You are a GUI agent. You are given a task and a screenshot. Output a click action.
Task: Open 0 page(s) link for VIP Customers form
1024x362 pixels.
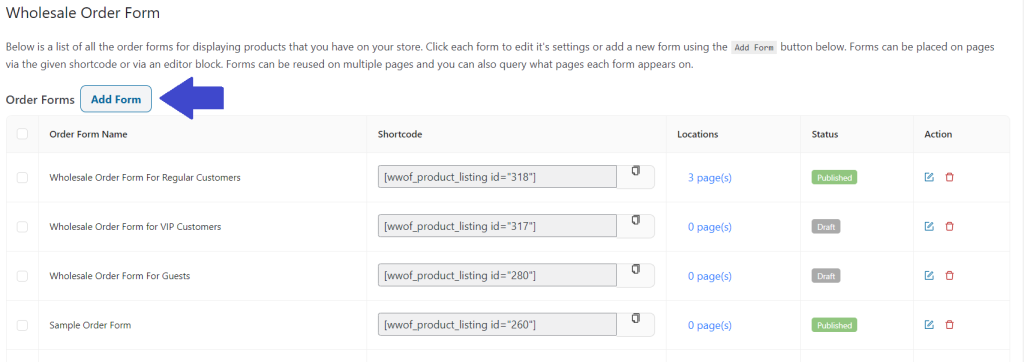710,227
